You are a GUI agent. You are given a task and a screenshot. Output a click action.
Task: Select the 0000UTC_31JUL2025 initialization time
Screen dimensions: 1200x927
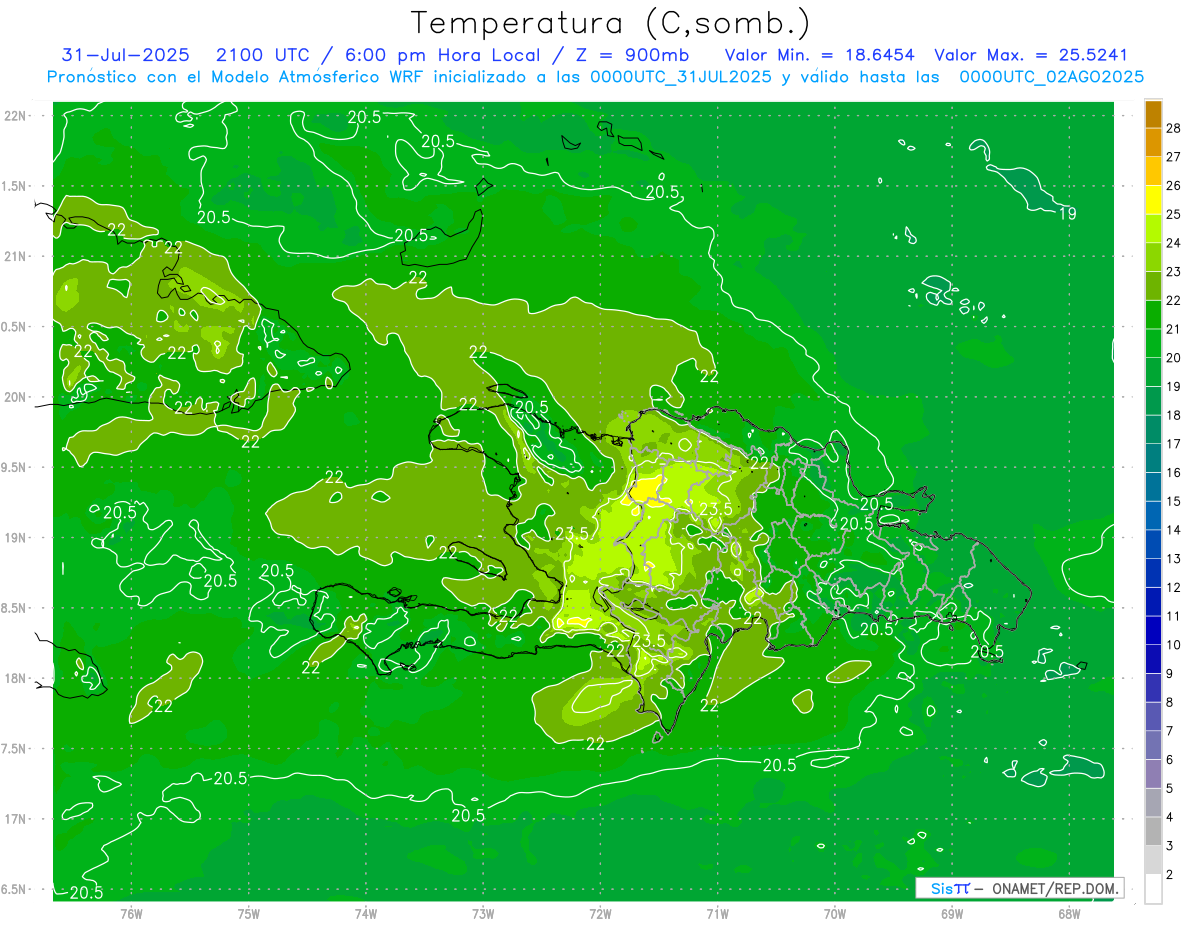pos(681,76)
